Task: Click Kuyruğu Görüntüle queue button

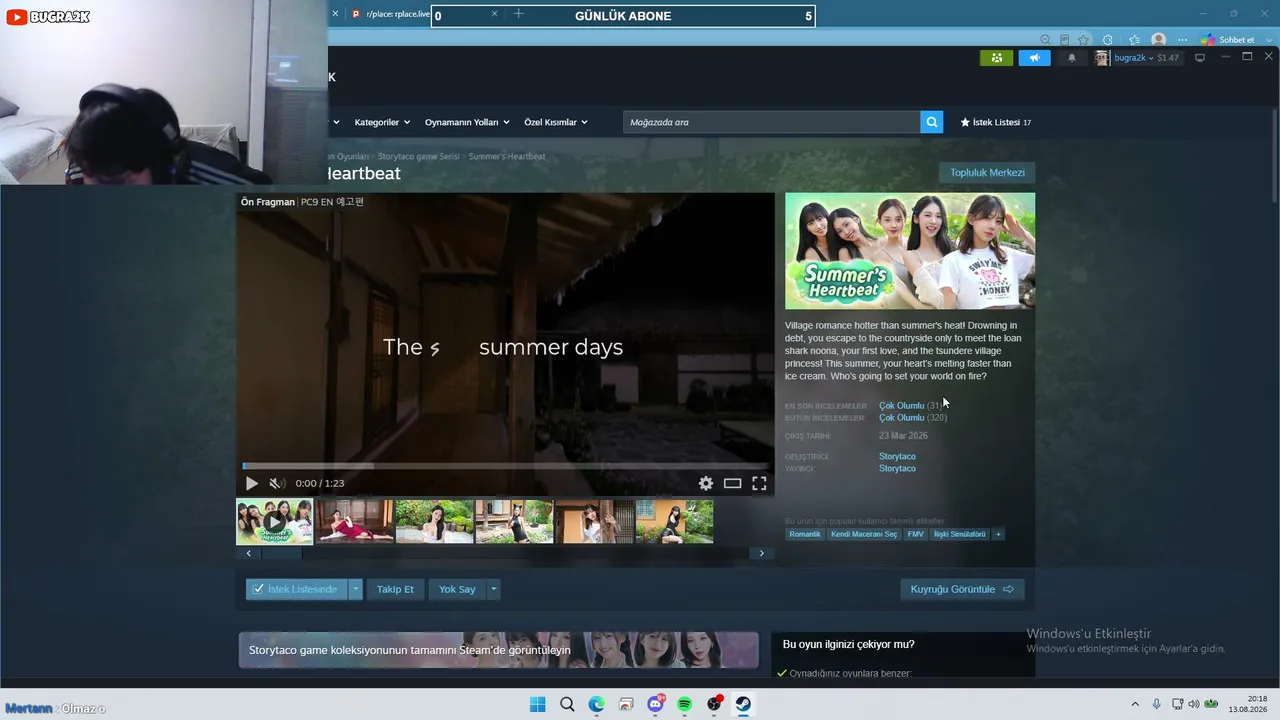Action: click(x=962, y=589)
